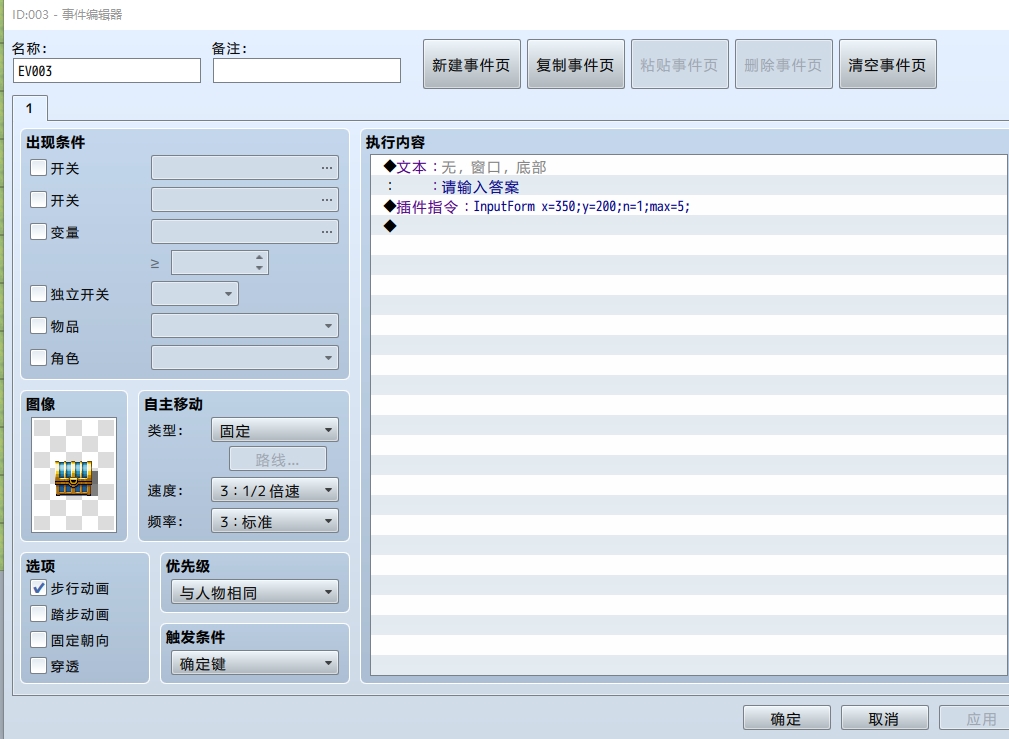Image resolution: width=1009 pixels, height=739 pixels.
Task: Click the 新建事件页 button
Action: click(x=472, y=64)
